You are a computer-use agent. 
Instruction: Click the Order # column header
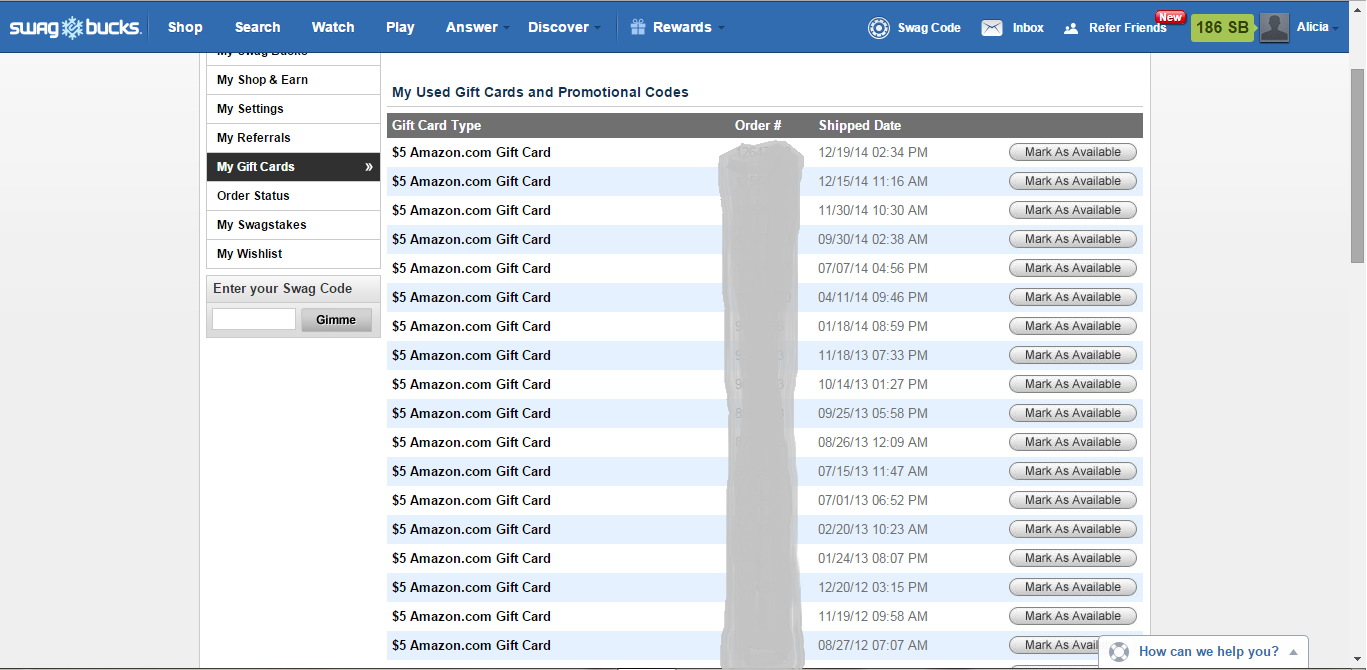click(758, 126)
